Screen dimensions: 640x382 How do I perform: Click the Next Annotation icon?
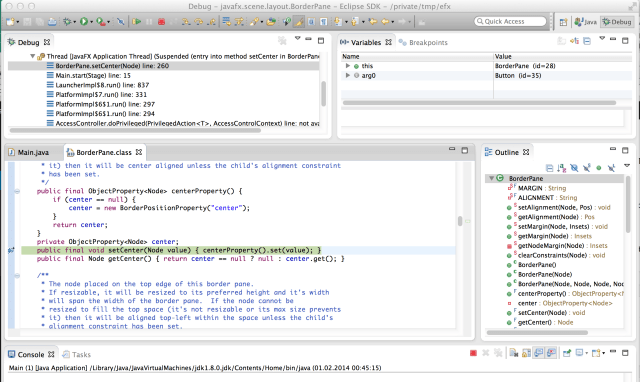[338, 22]
